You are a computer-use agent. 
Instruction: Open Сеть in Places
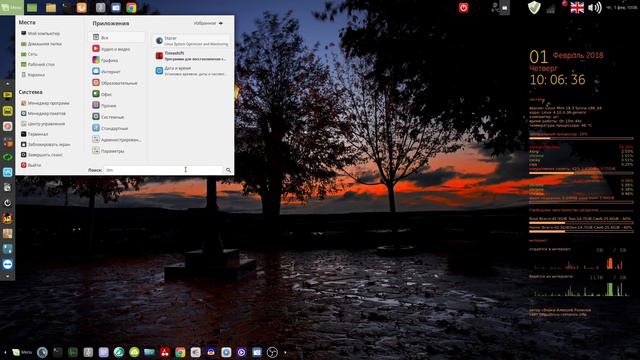click(x=29, y=54)
